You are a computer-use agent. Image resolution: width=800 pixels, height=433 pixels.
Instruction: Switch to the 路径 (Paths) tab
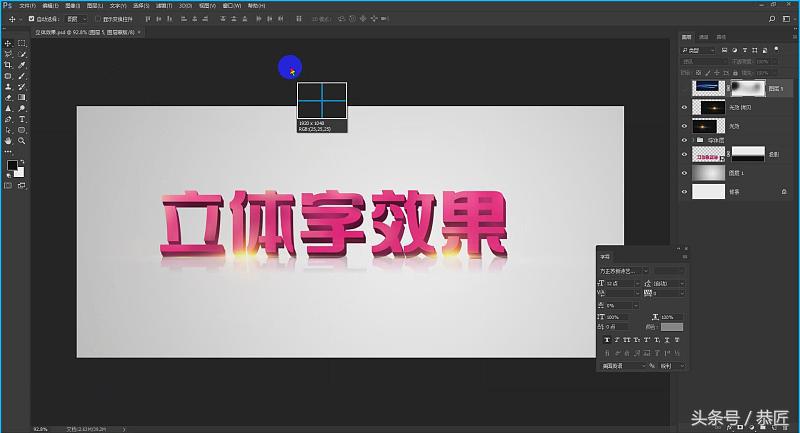tap(721, 37)
